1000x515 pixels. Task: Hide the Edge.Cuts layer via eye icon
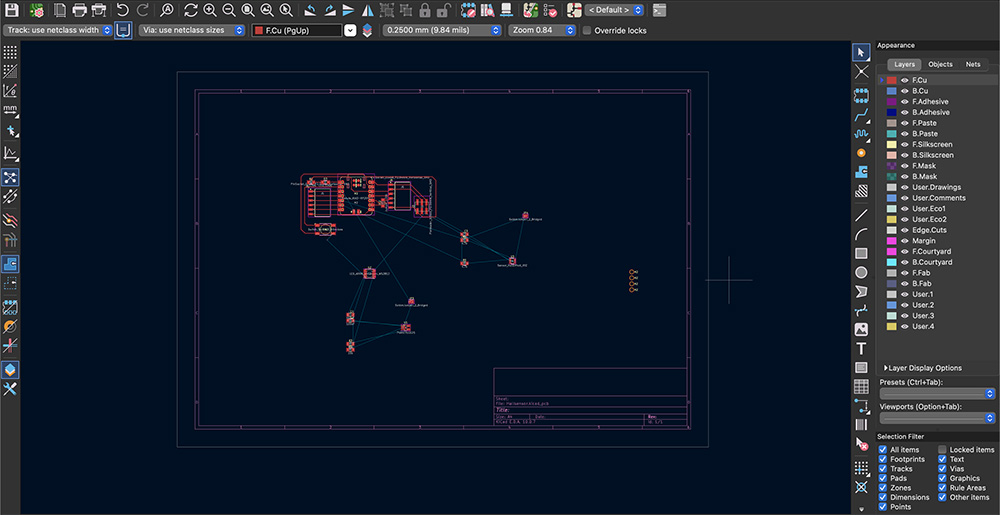point(904,230)
